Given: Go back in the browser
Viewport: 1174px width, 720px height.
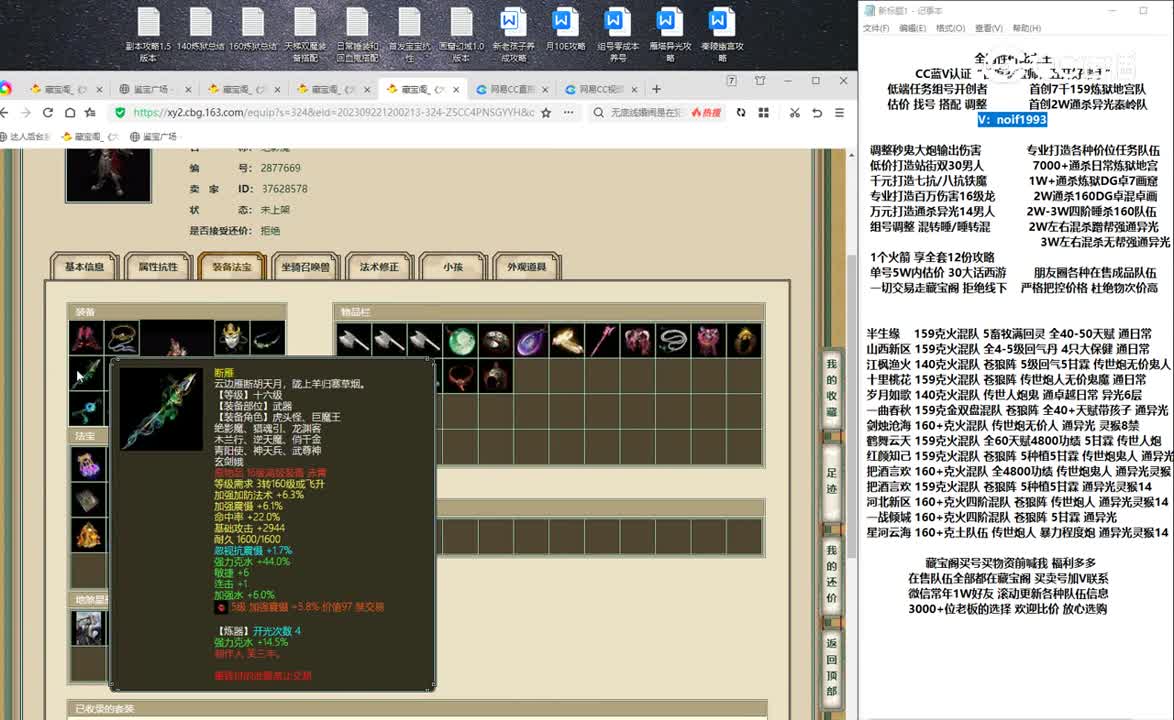Looking at the screenshot, I should pos(4,112).
